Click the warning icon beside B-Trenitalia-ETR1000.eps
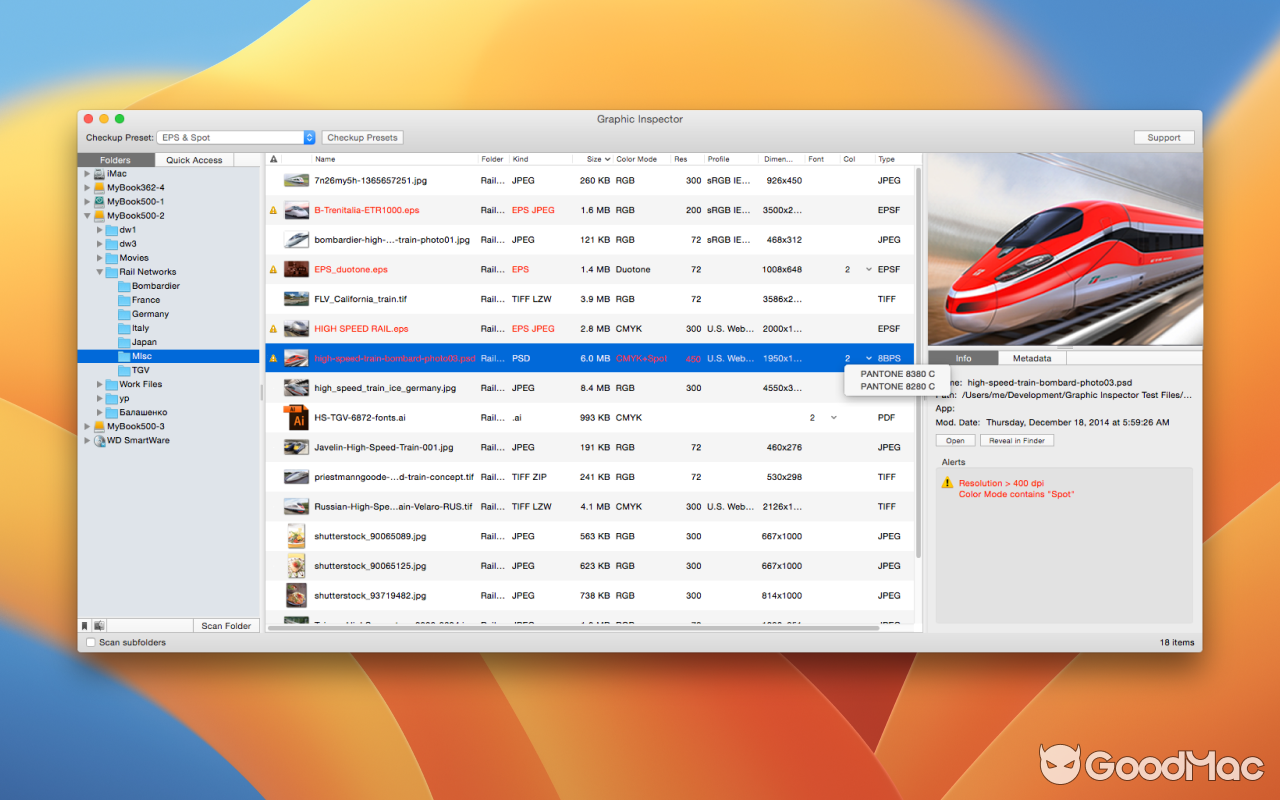 275,210
